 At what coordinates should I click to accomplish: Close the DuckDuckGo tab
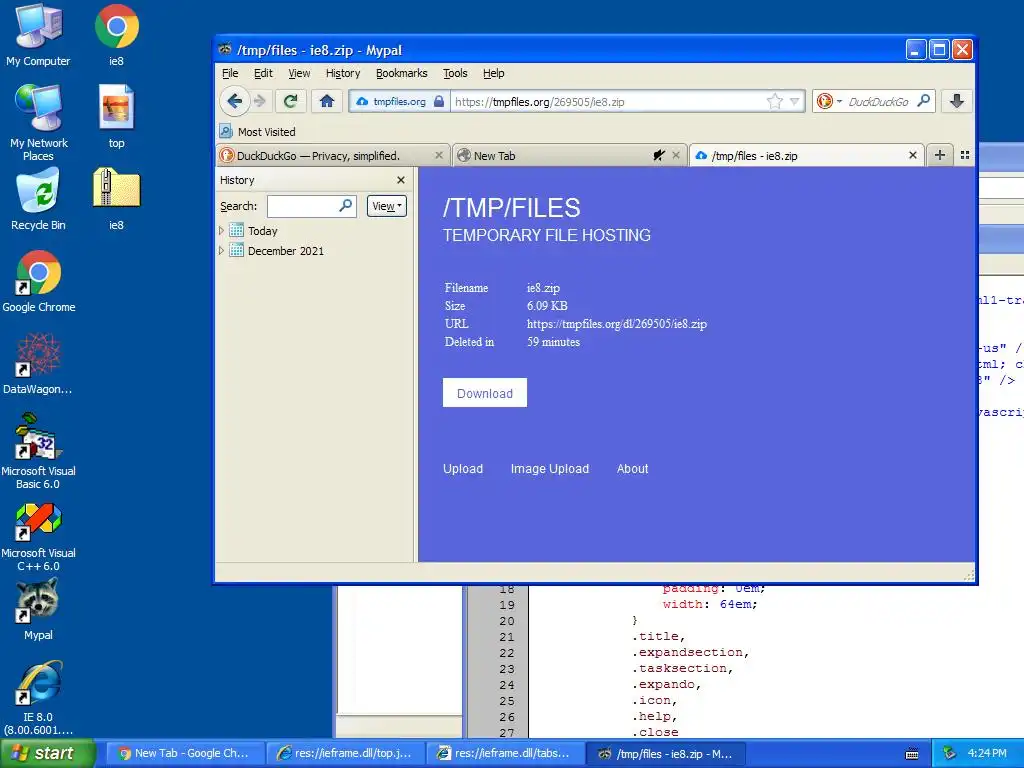point(439,155)
